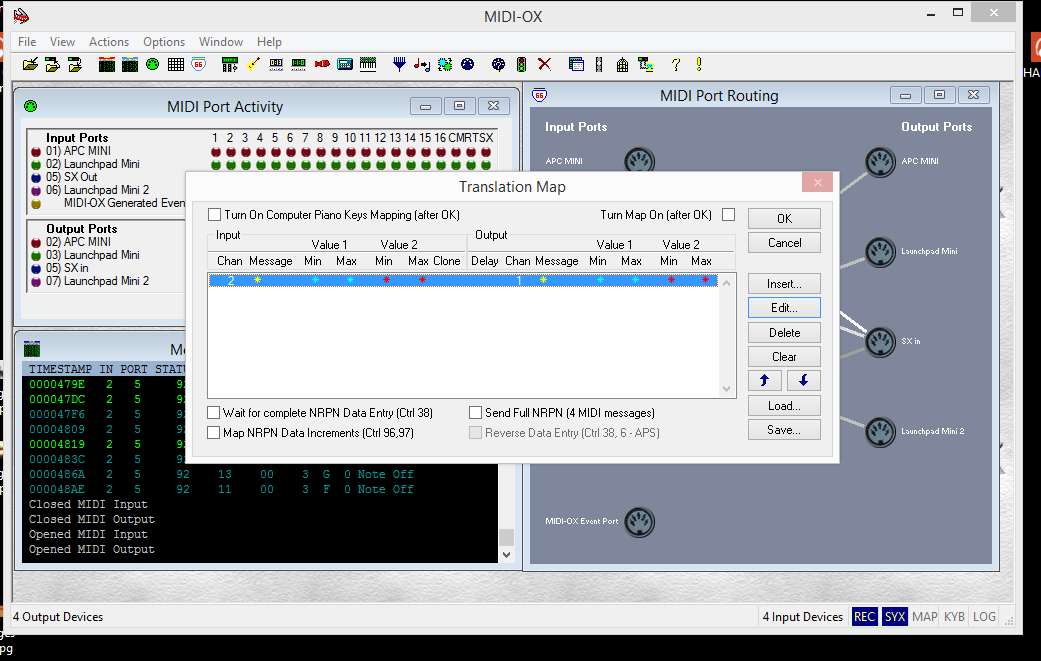Image resolution: width=1041 pixels, height=661 pixels.
Task: Click Launchpad Mini output port connector
Action: 880,252
